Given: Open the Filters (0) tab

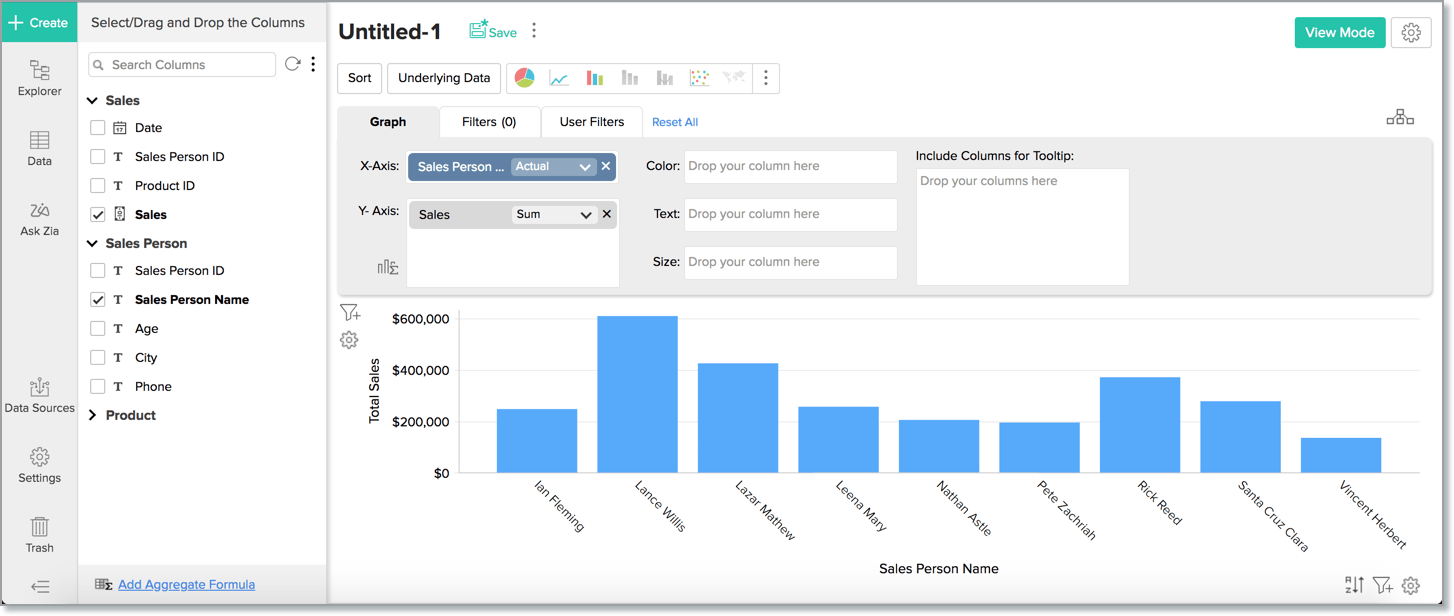Looking at the screenshot, I should 489,121.
